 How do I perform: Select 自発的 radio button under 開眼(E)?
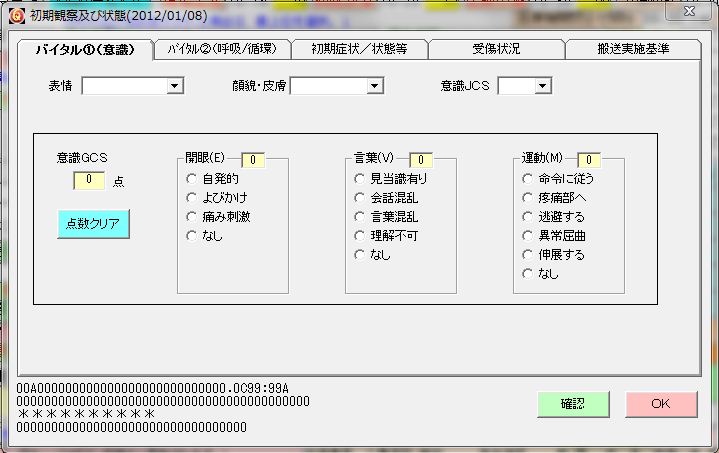pos(192,178)
